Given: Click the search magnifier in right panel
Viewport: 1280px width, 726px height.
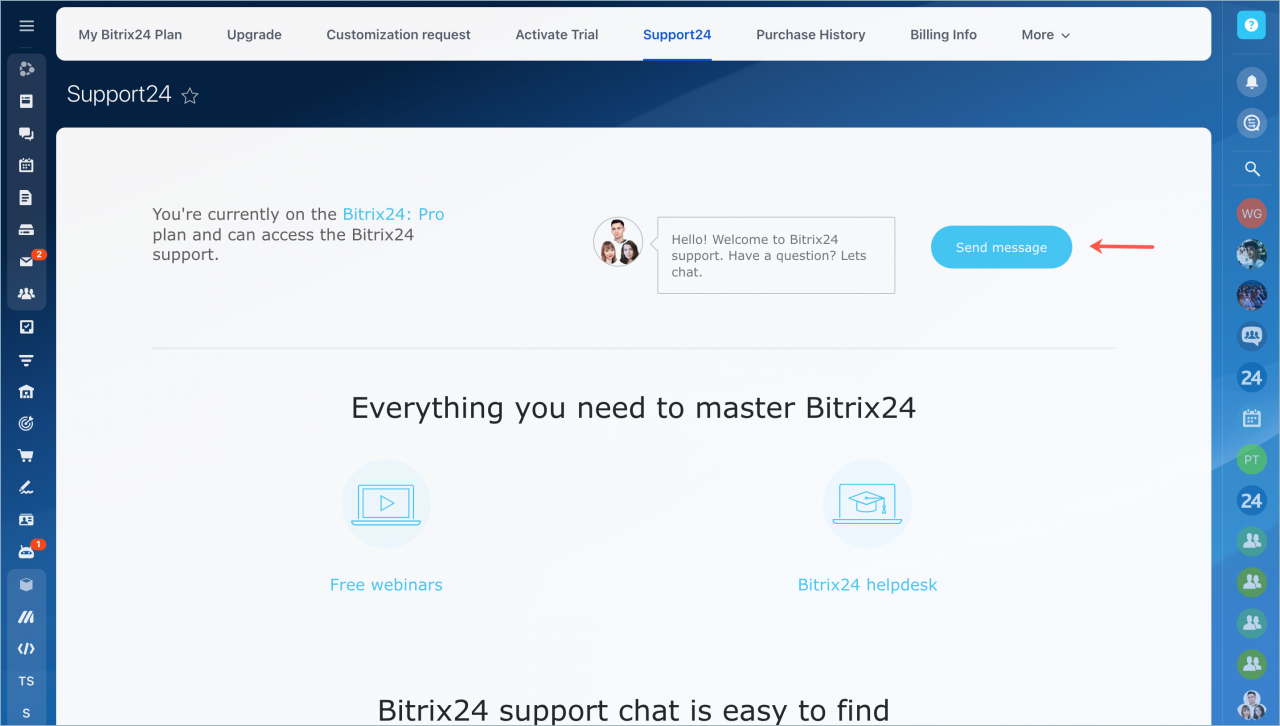Looking at the screenshot, I should 1251,170.
